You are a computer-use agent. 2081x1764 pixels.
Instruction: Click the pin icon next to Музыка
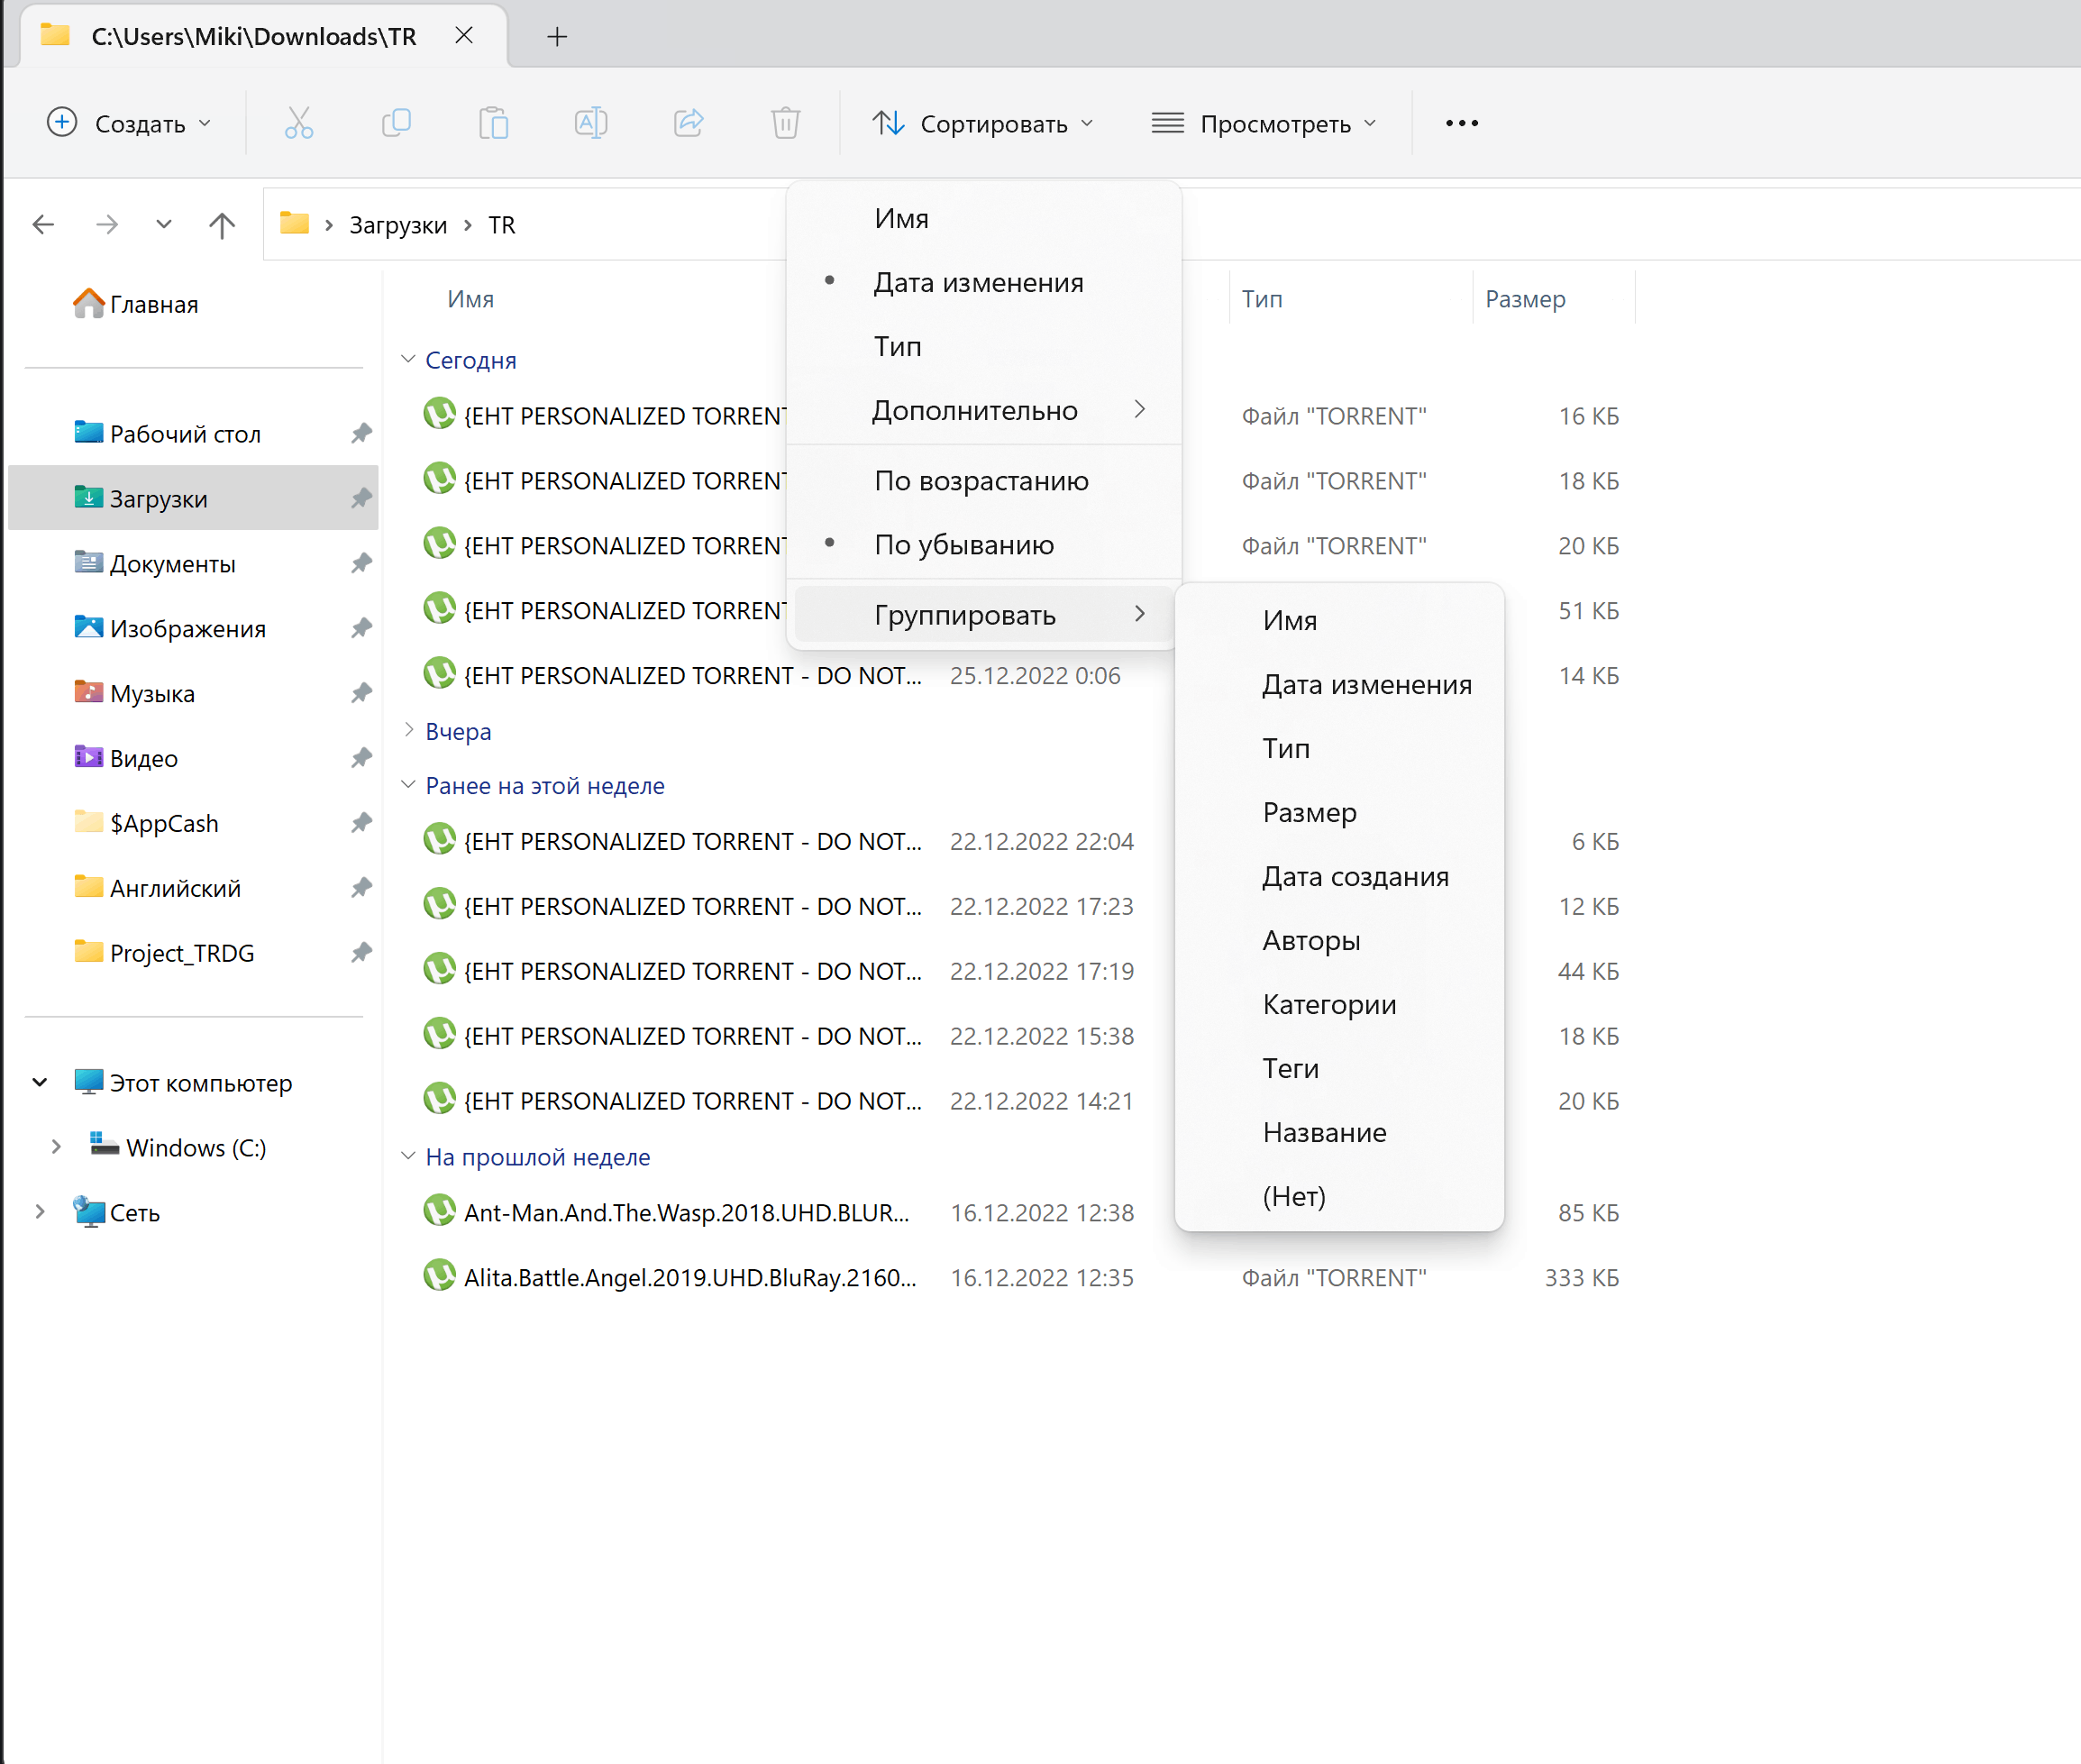(x=361, y=693)
